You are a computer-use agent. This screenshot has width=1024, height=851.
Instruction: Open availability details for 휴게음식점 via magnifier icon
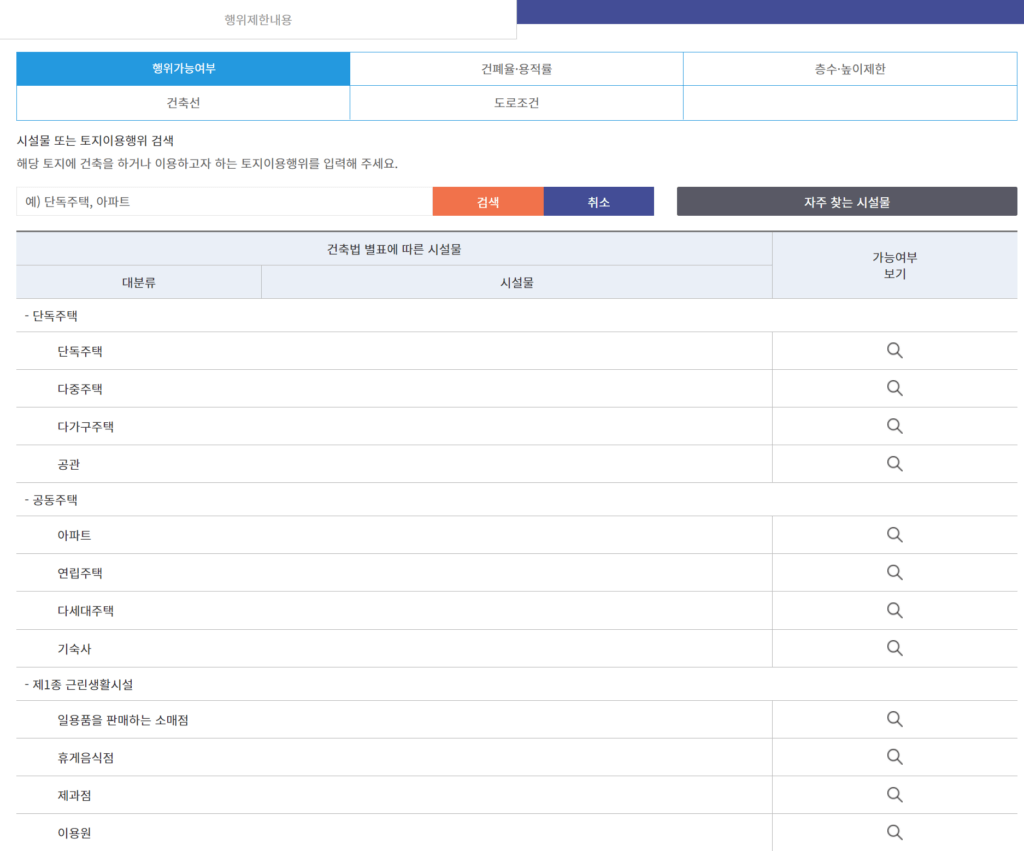tap(894, 757)
